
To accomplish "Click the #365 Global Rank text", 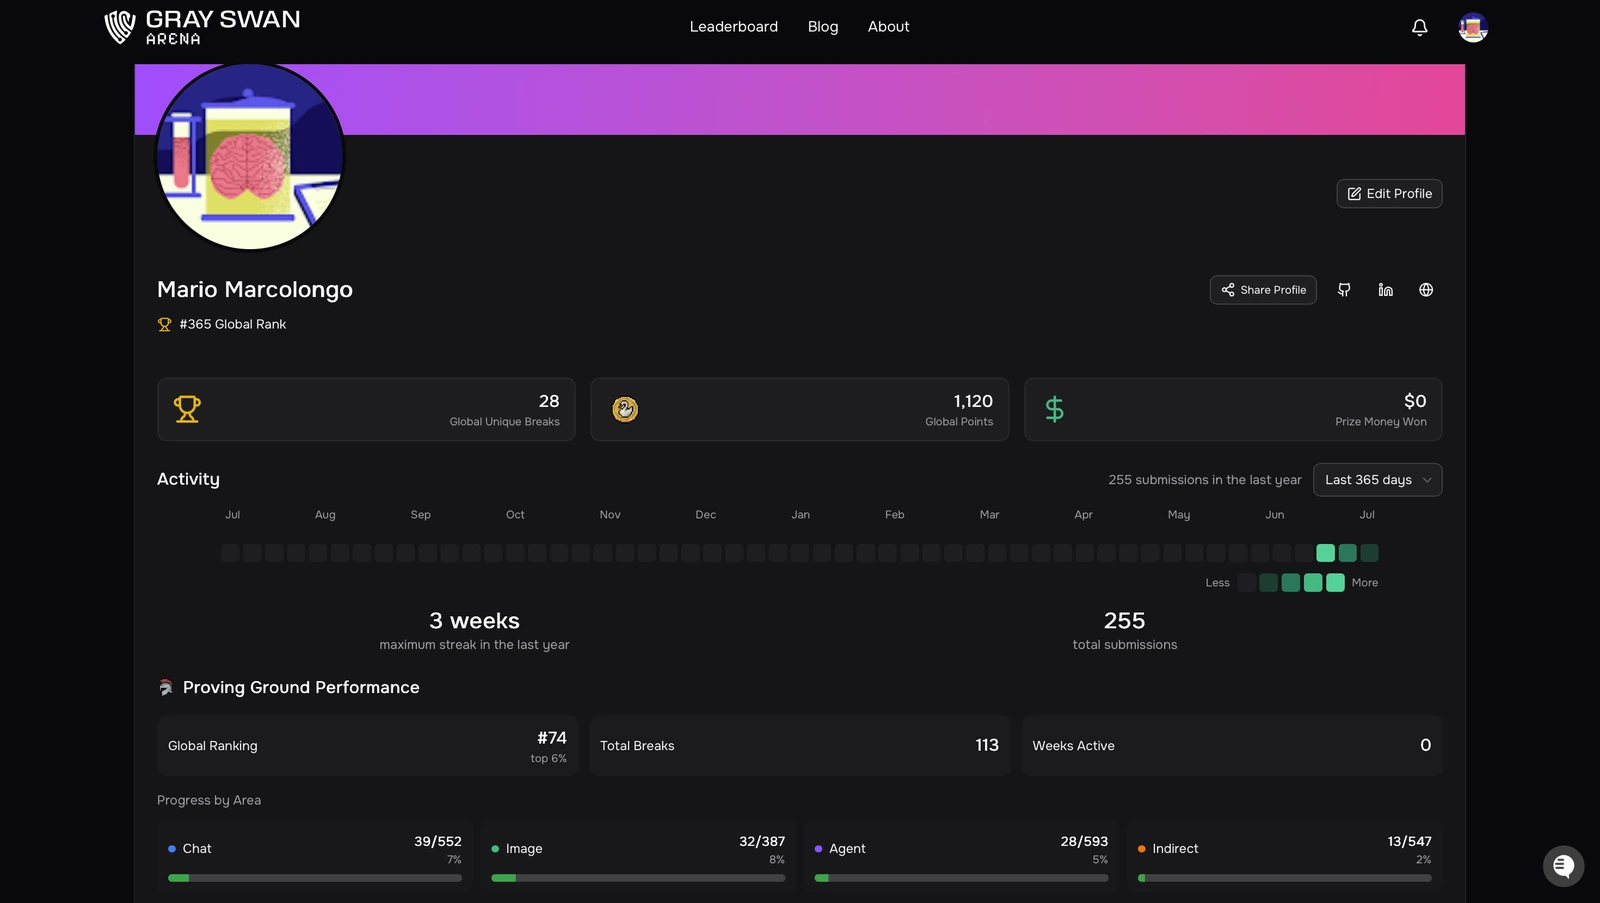I will click(232, 324).
